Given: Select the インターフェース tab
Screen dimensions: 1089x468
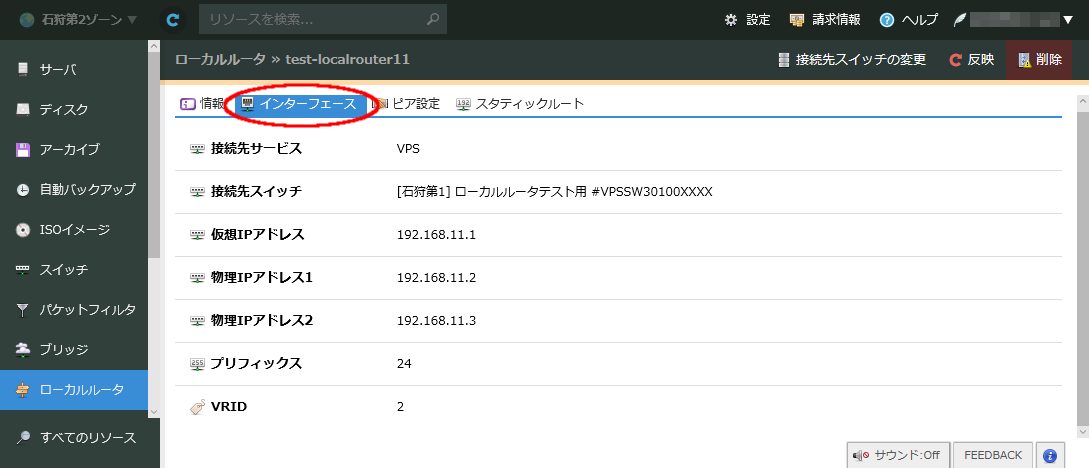Looking at the screenshot, I should (298, 104).
